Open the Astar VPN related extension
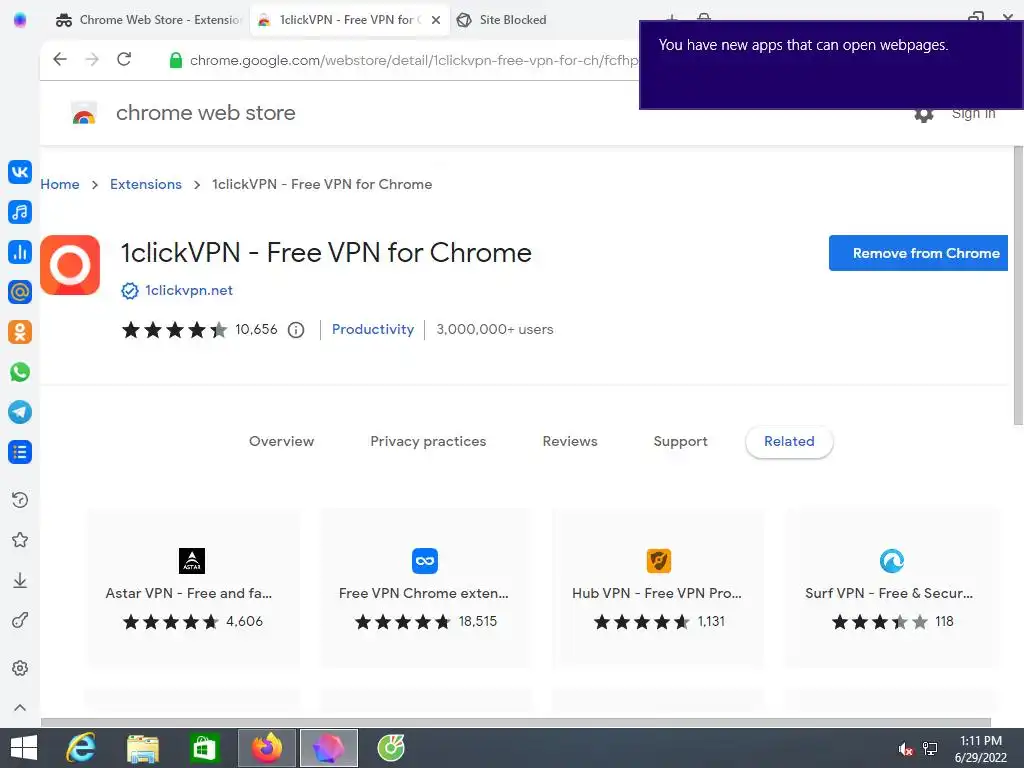 coord(193,588)
